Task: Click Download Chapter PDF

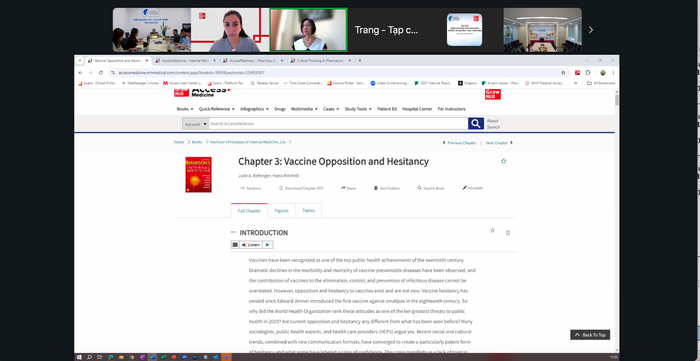Action: (x=301, y=188)
